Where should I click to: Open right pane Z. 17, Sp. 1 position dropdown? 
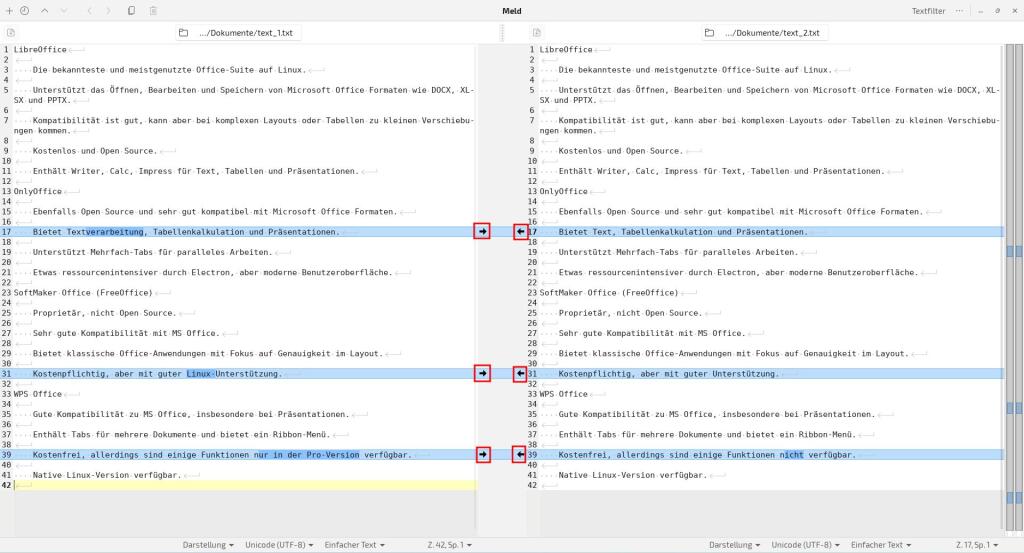coord(972,545)
